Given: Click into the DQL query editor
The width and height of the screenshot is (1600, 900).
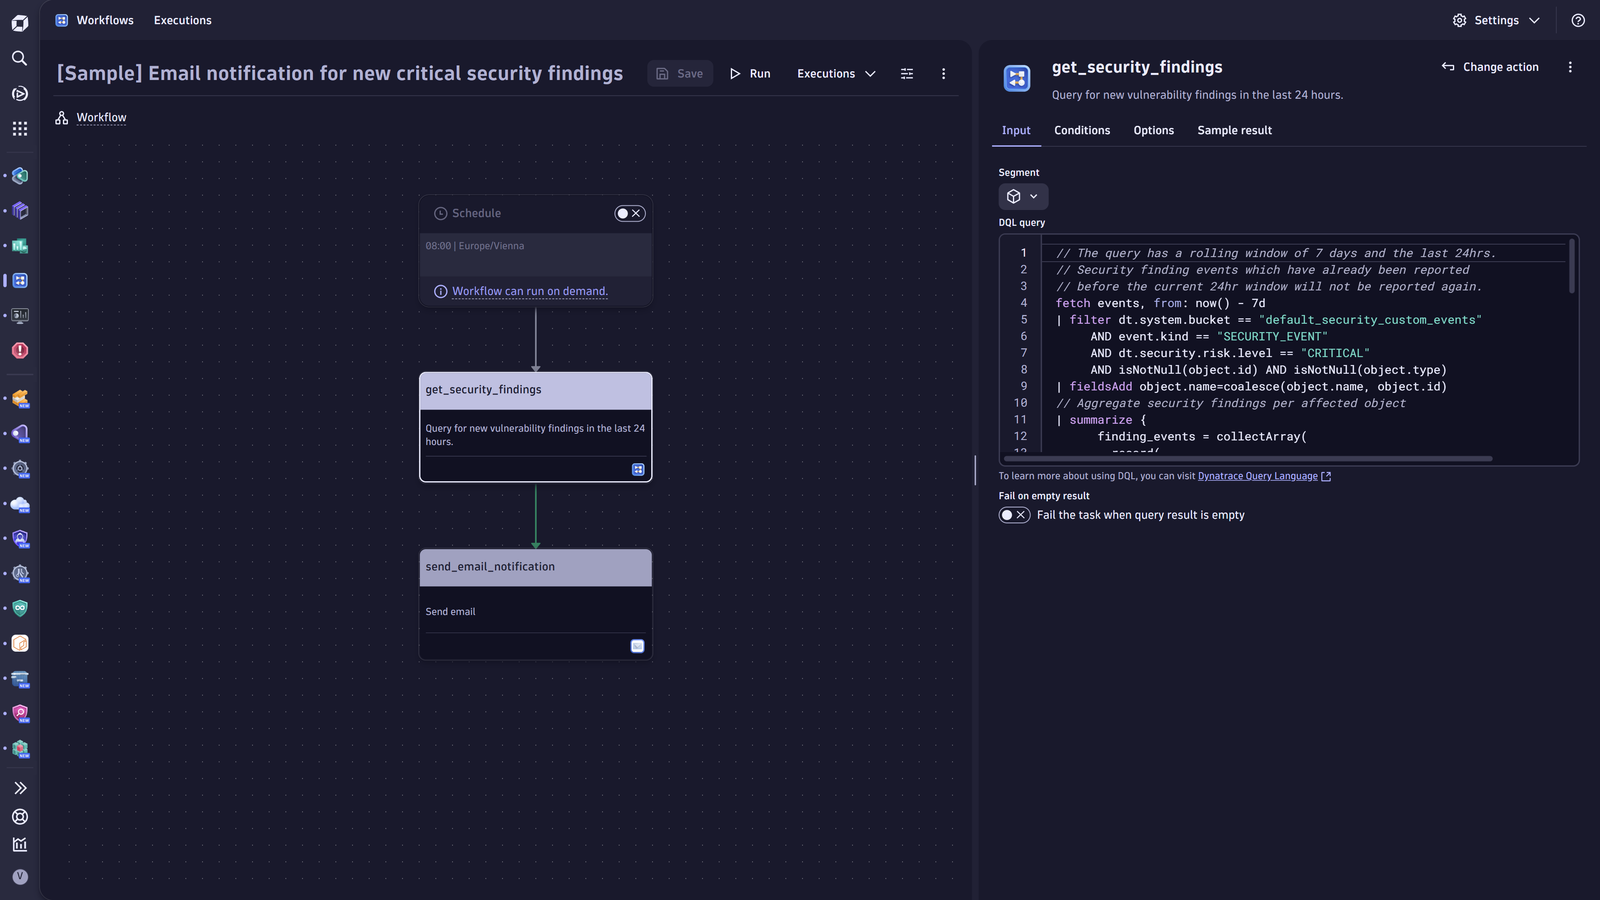Looking at the screenshot, I should [x=1288, y=350].
